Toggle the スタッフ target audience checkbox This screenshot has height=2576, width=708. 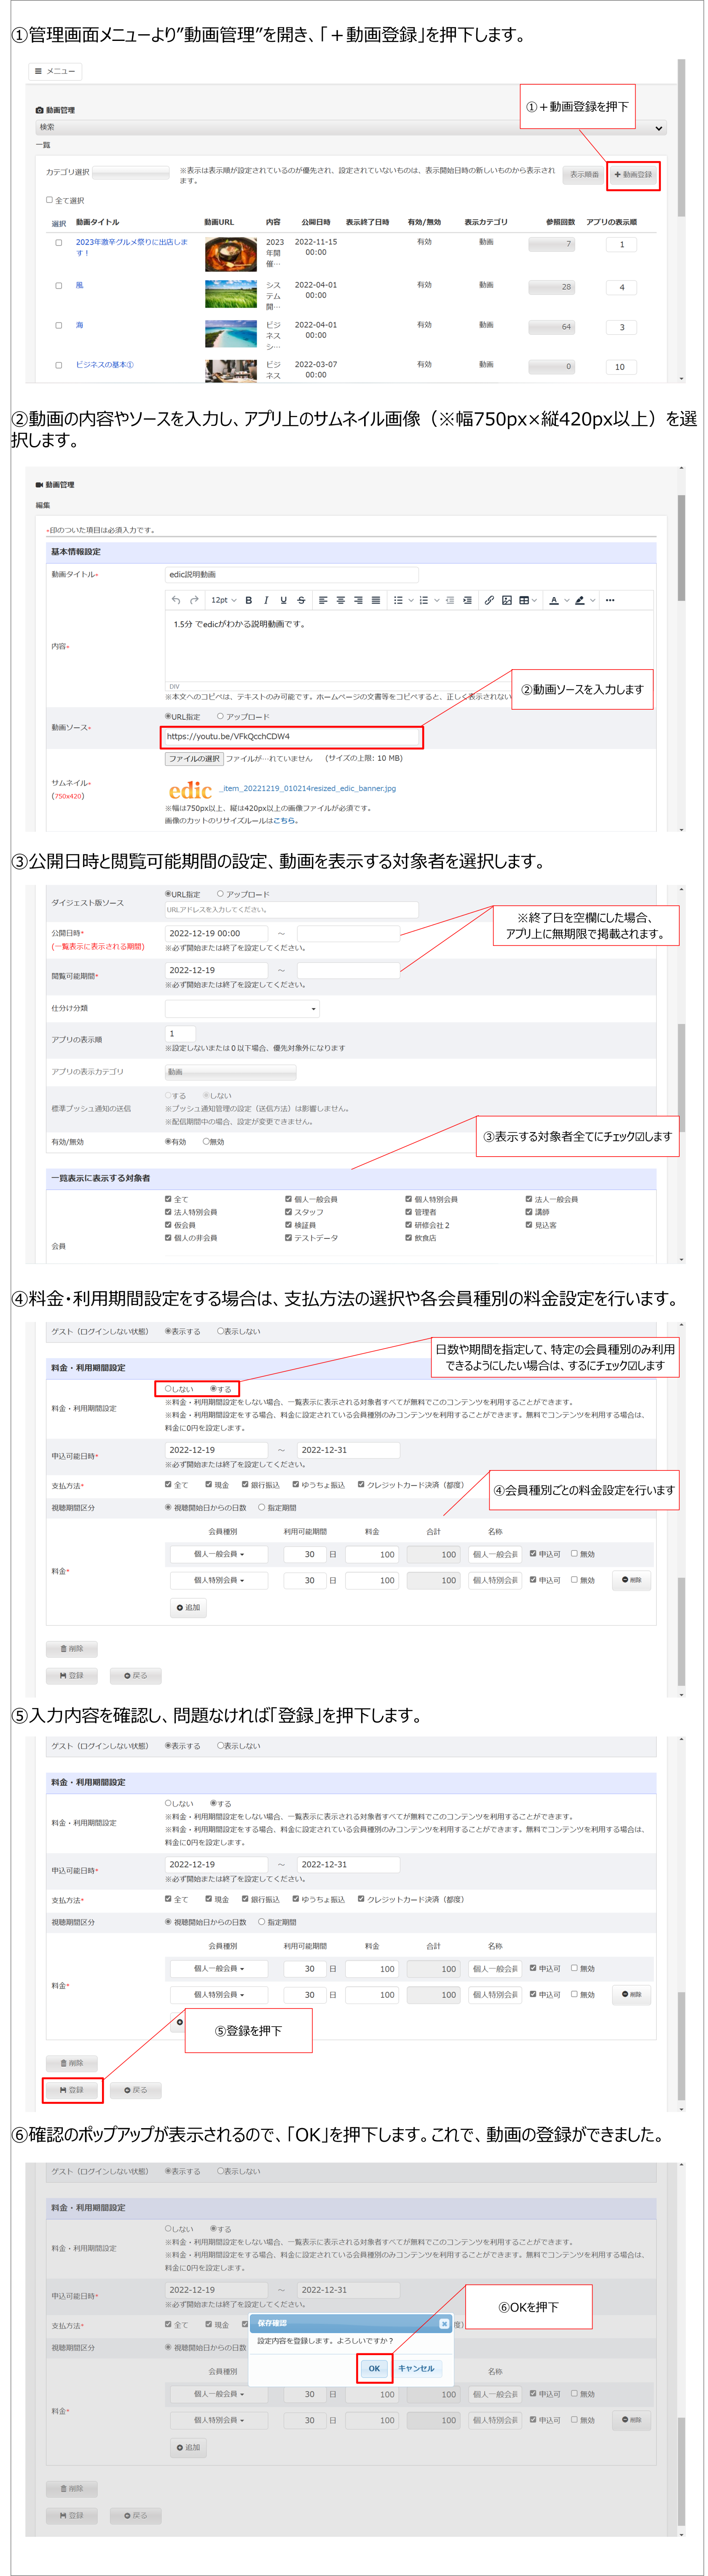(x=288, y=1211)
